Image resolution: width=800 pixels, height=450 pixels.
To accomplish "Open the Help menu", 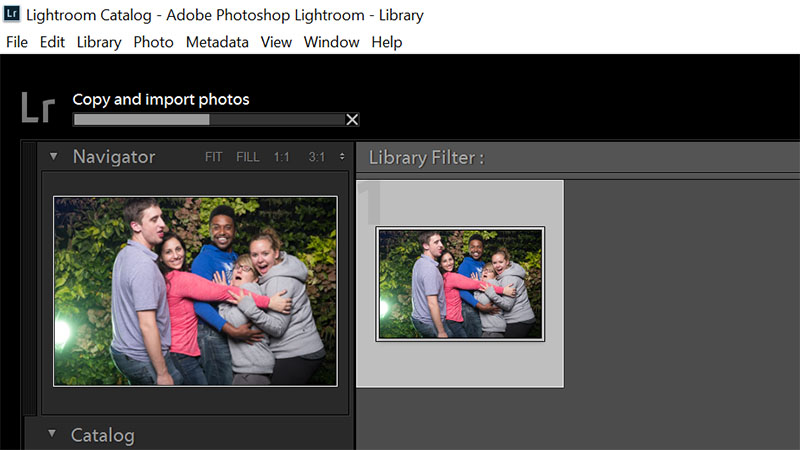I will coord(387,42).
